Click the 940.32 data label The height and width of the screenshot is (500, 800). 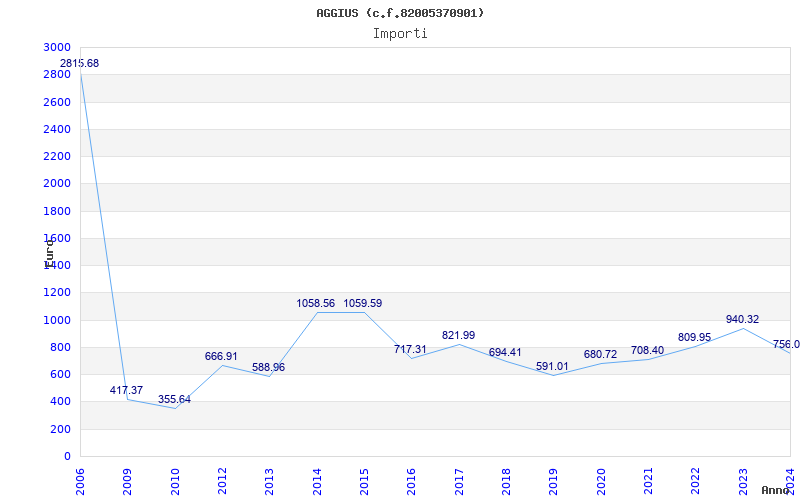tap(742, 320)
